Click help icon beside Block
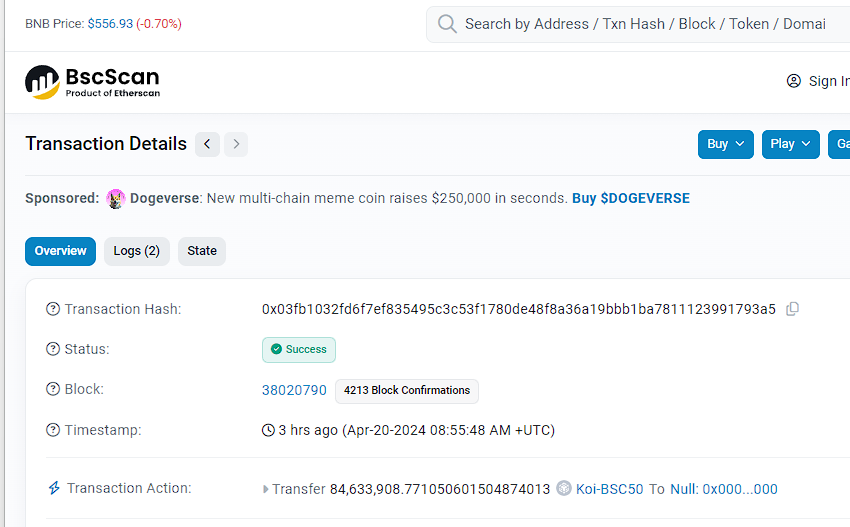The image size is (850, 527). [x=53, y=389]
